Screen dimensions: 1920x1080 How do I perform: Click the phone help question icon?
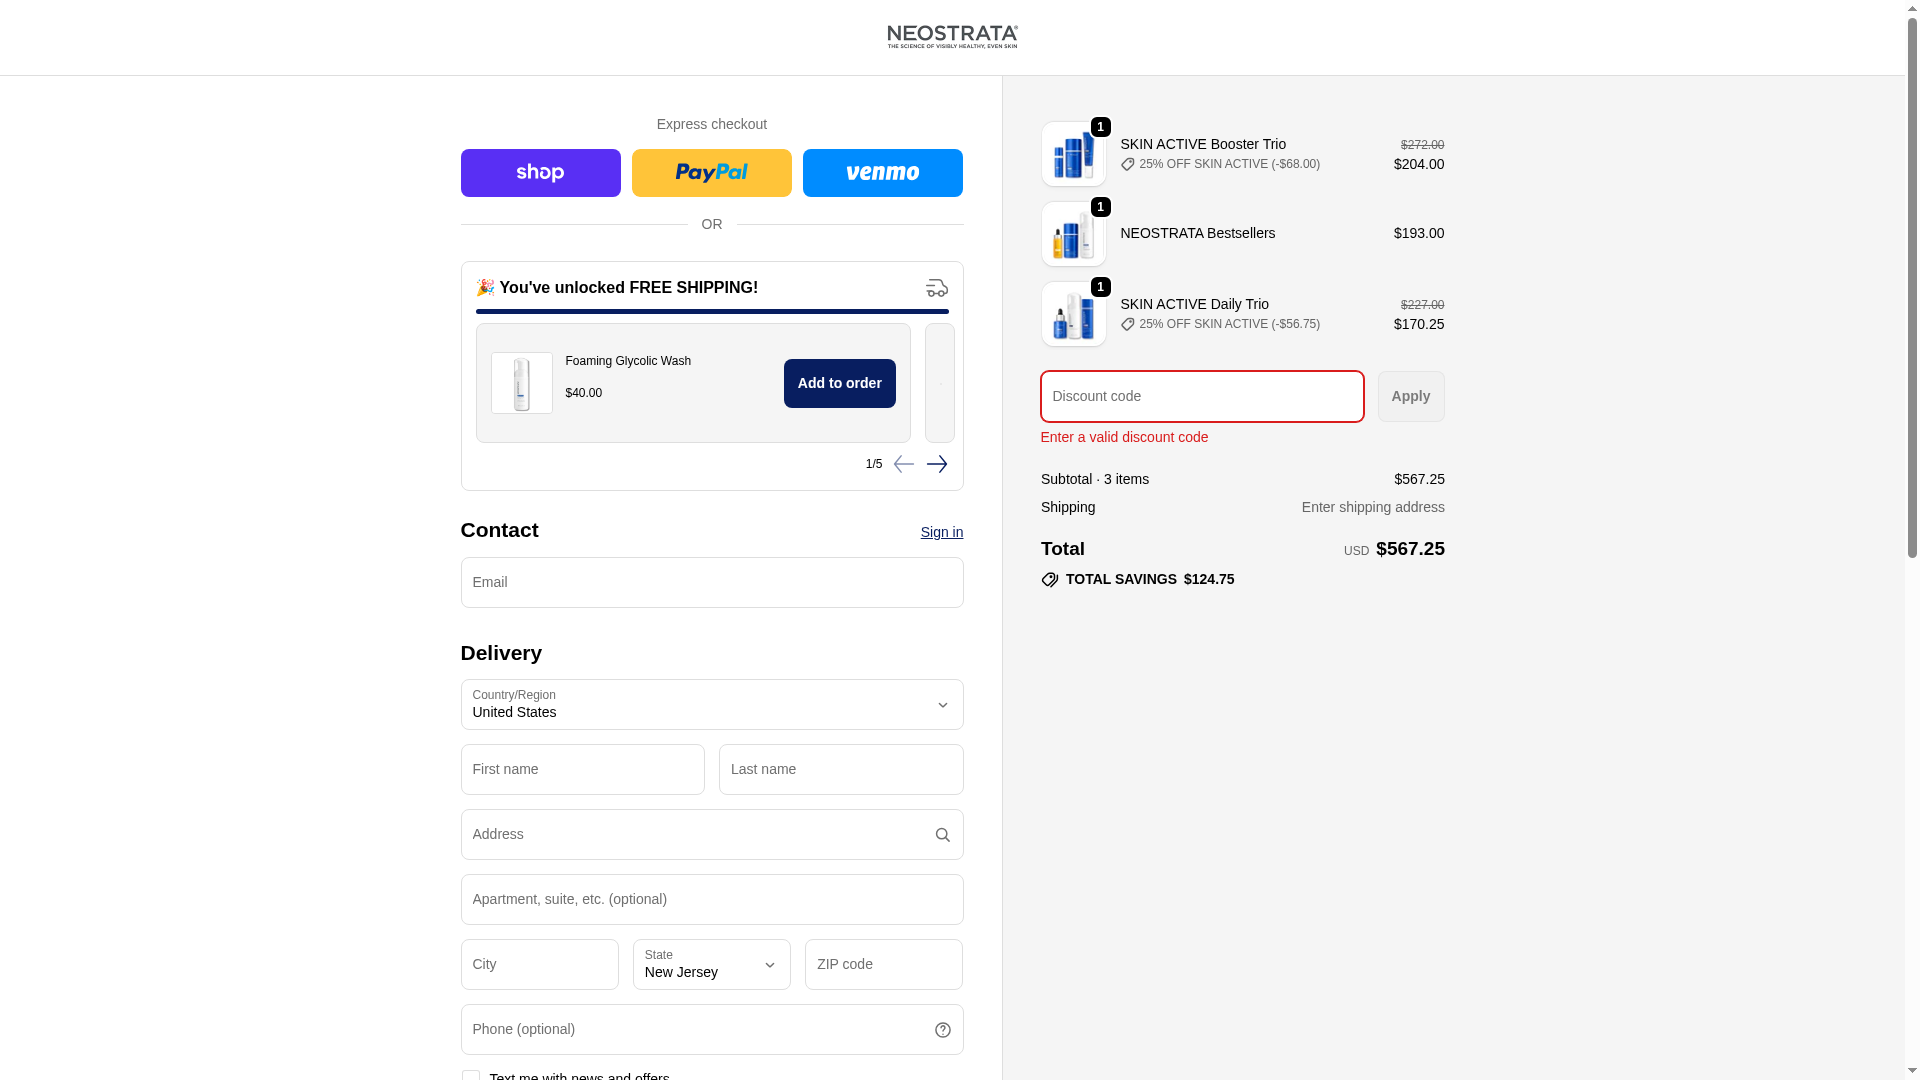coord(942,1030)
